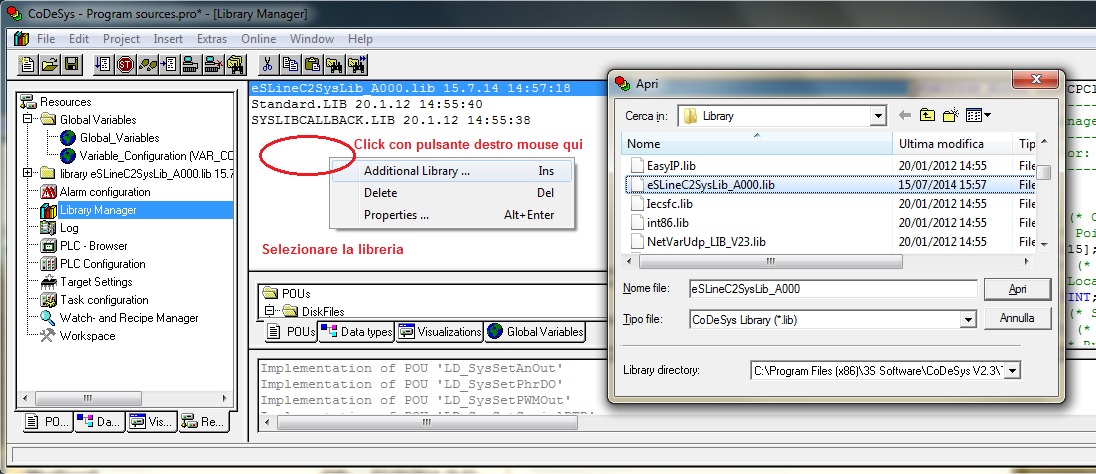Screen dimensions: 1096x474
Task: Click the Global search folders icon
Action: click(235, 65)
